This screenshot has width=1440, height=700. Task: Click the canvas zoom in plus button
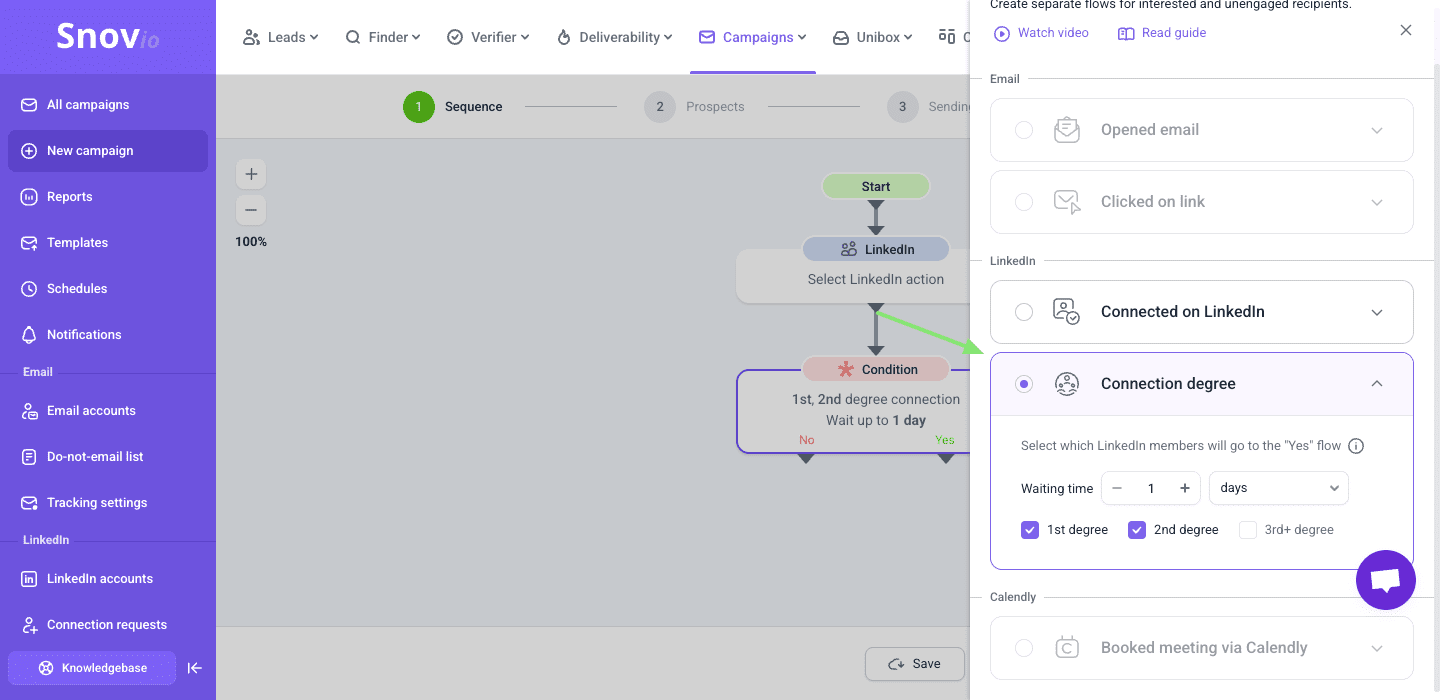pos(251,174)
